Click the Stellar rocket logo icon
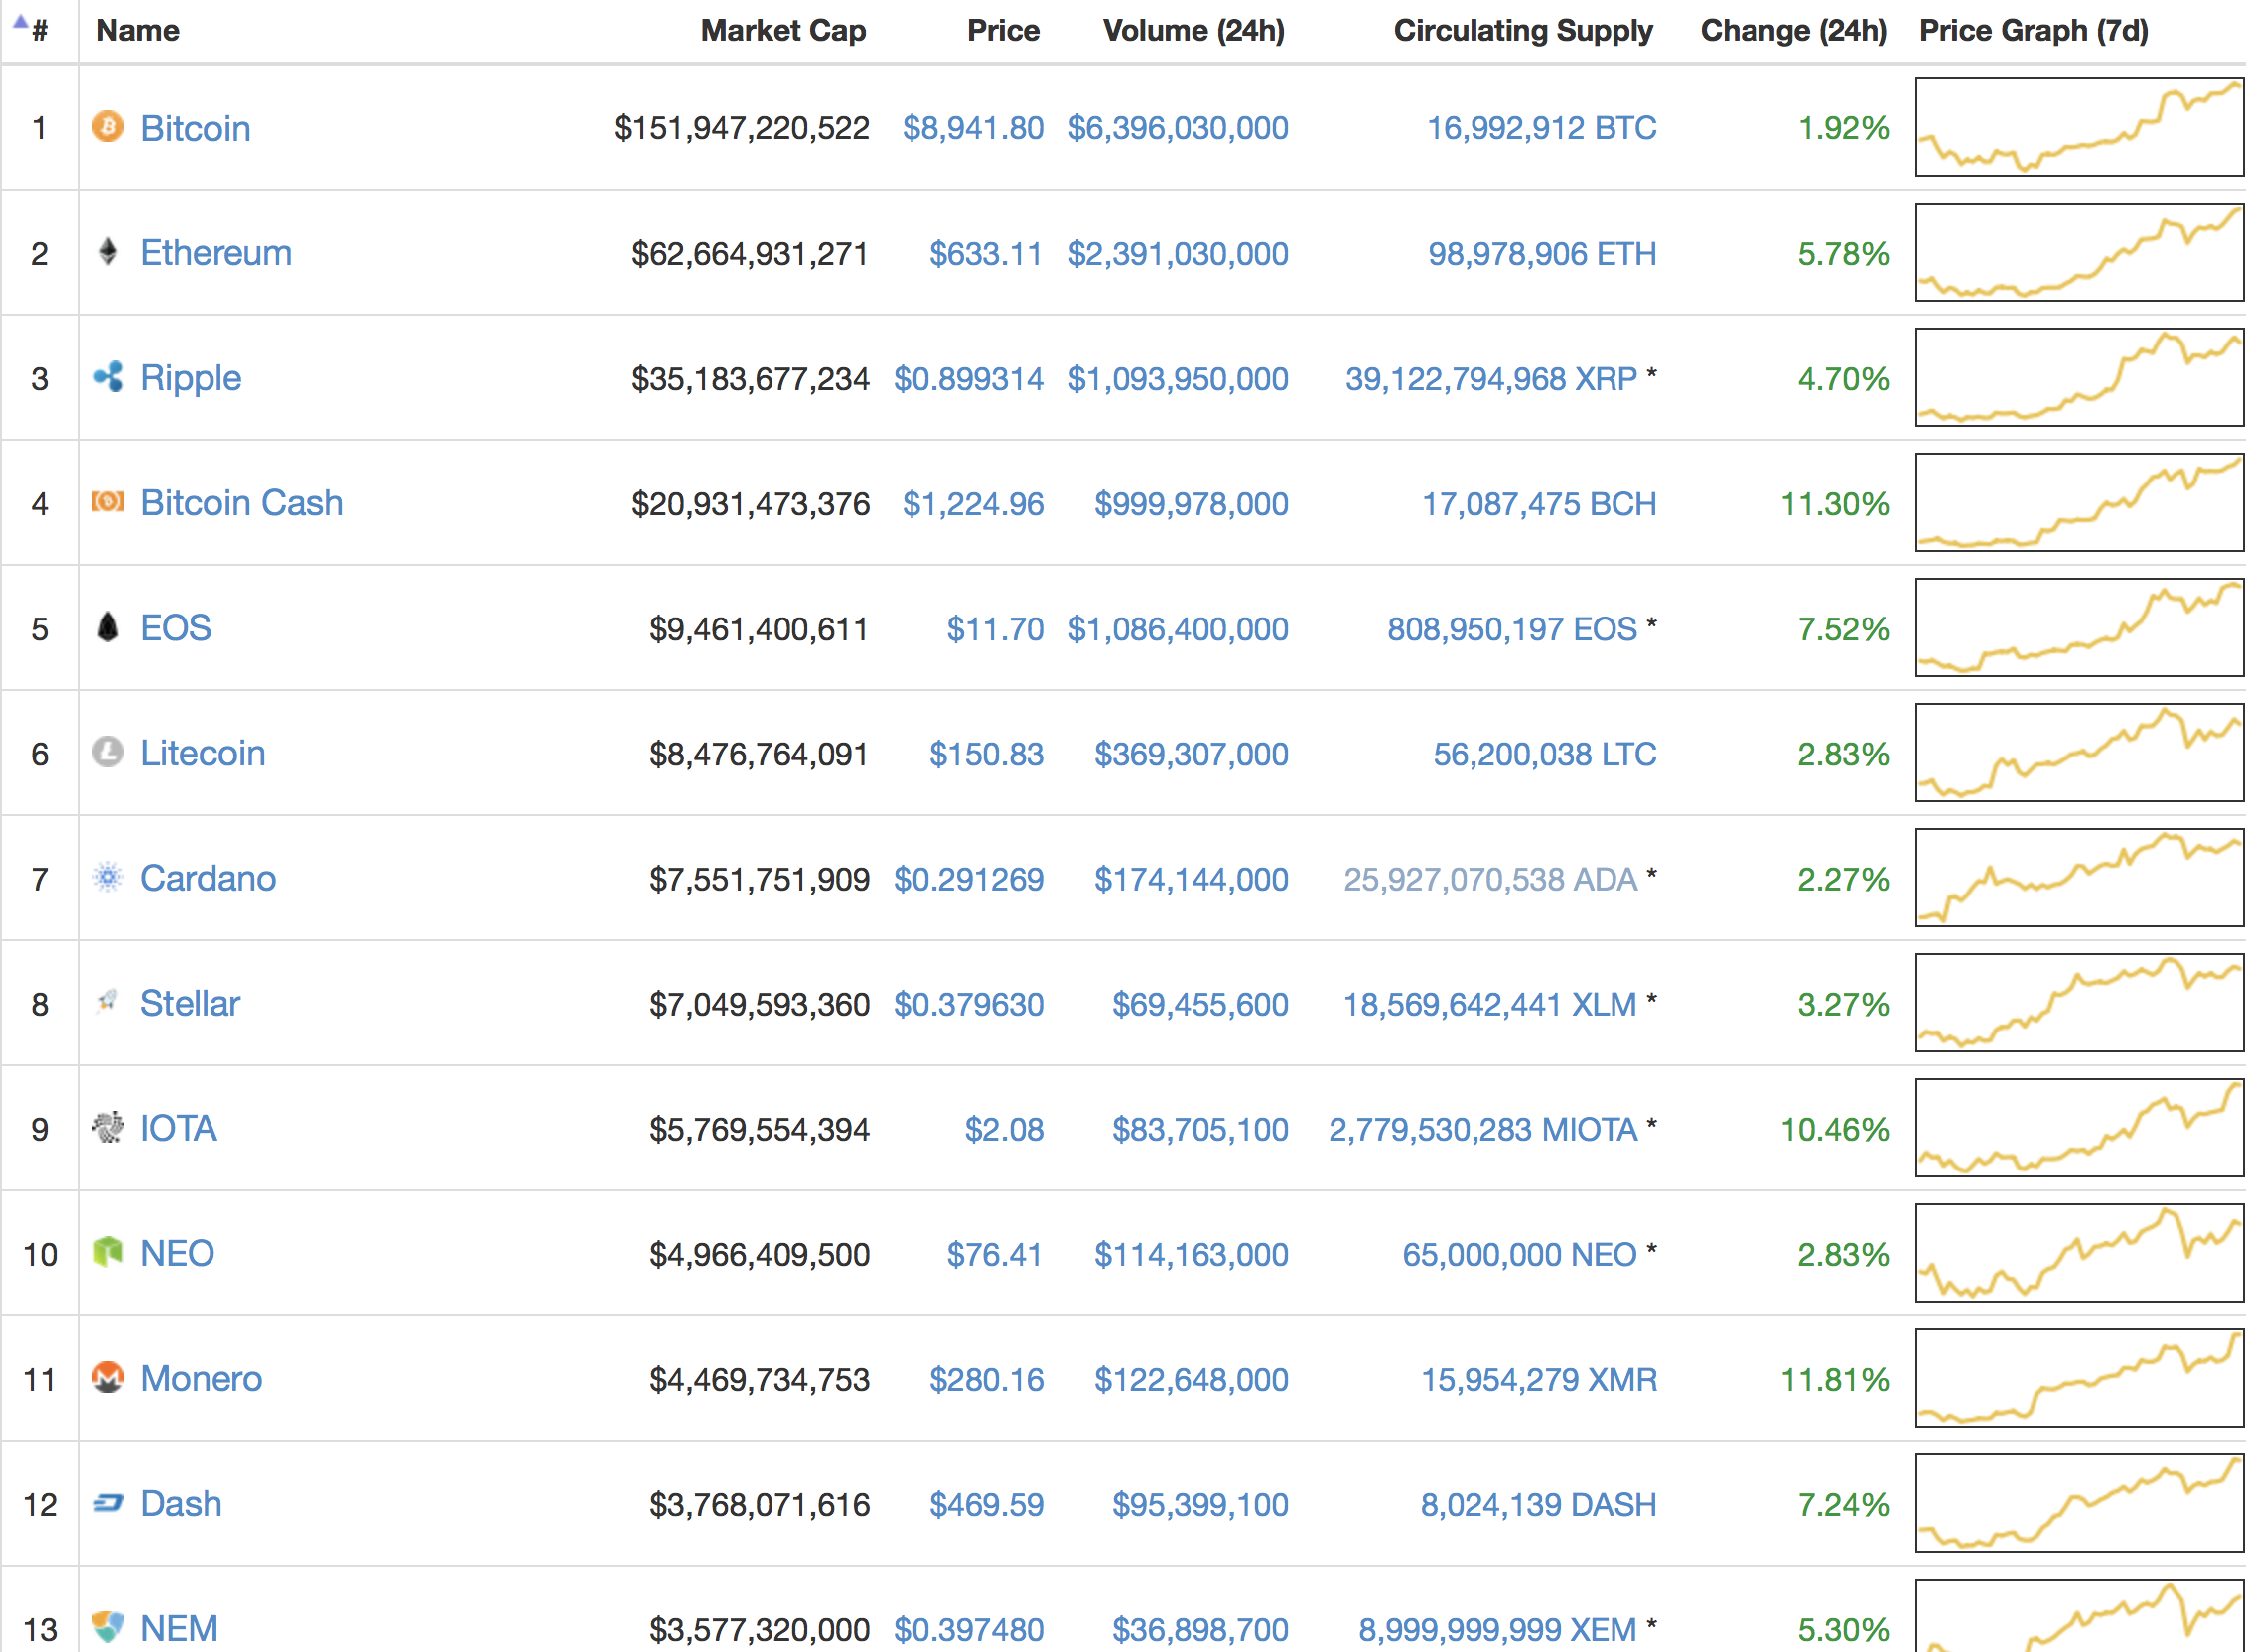The image size is (2246, 1652). [x=108, y=1002]
